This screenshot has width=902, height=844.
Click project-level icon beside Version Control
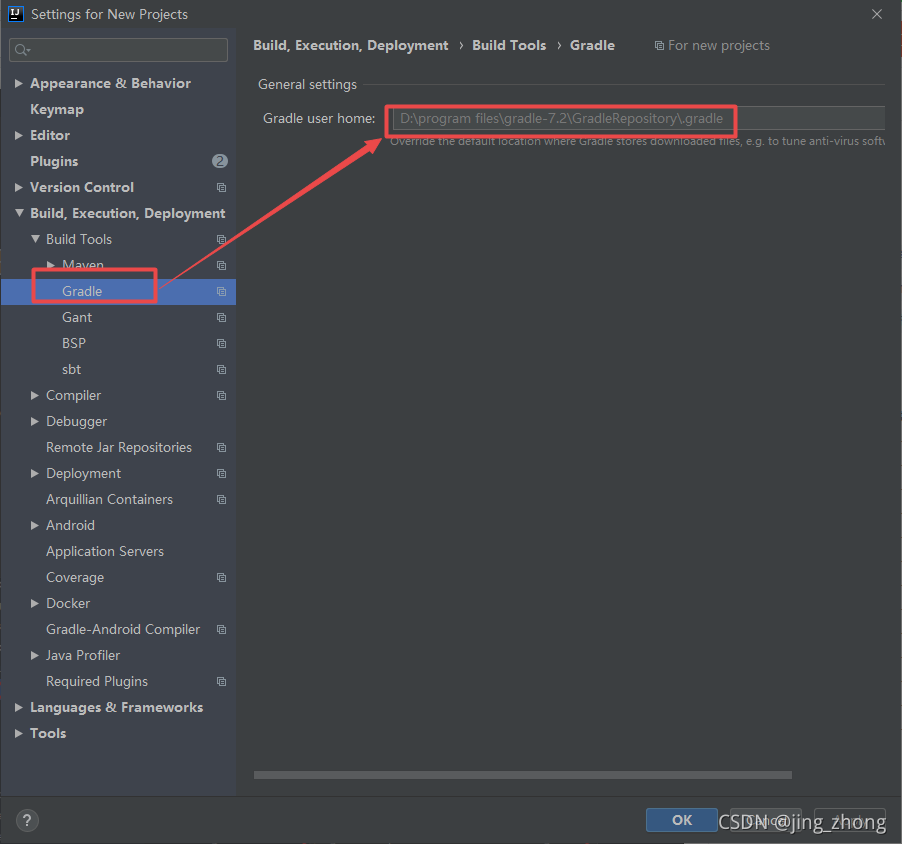coord(221,188)
